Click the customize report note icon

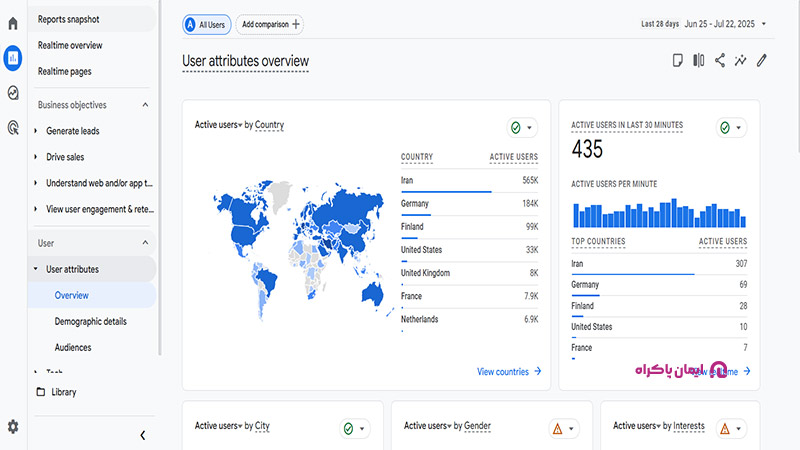pos(678,60)
